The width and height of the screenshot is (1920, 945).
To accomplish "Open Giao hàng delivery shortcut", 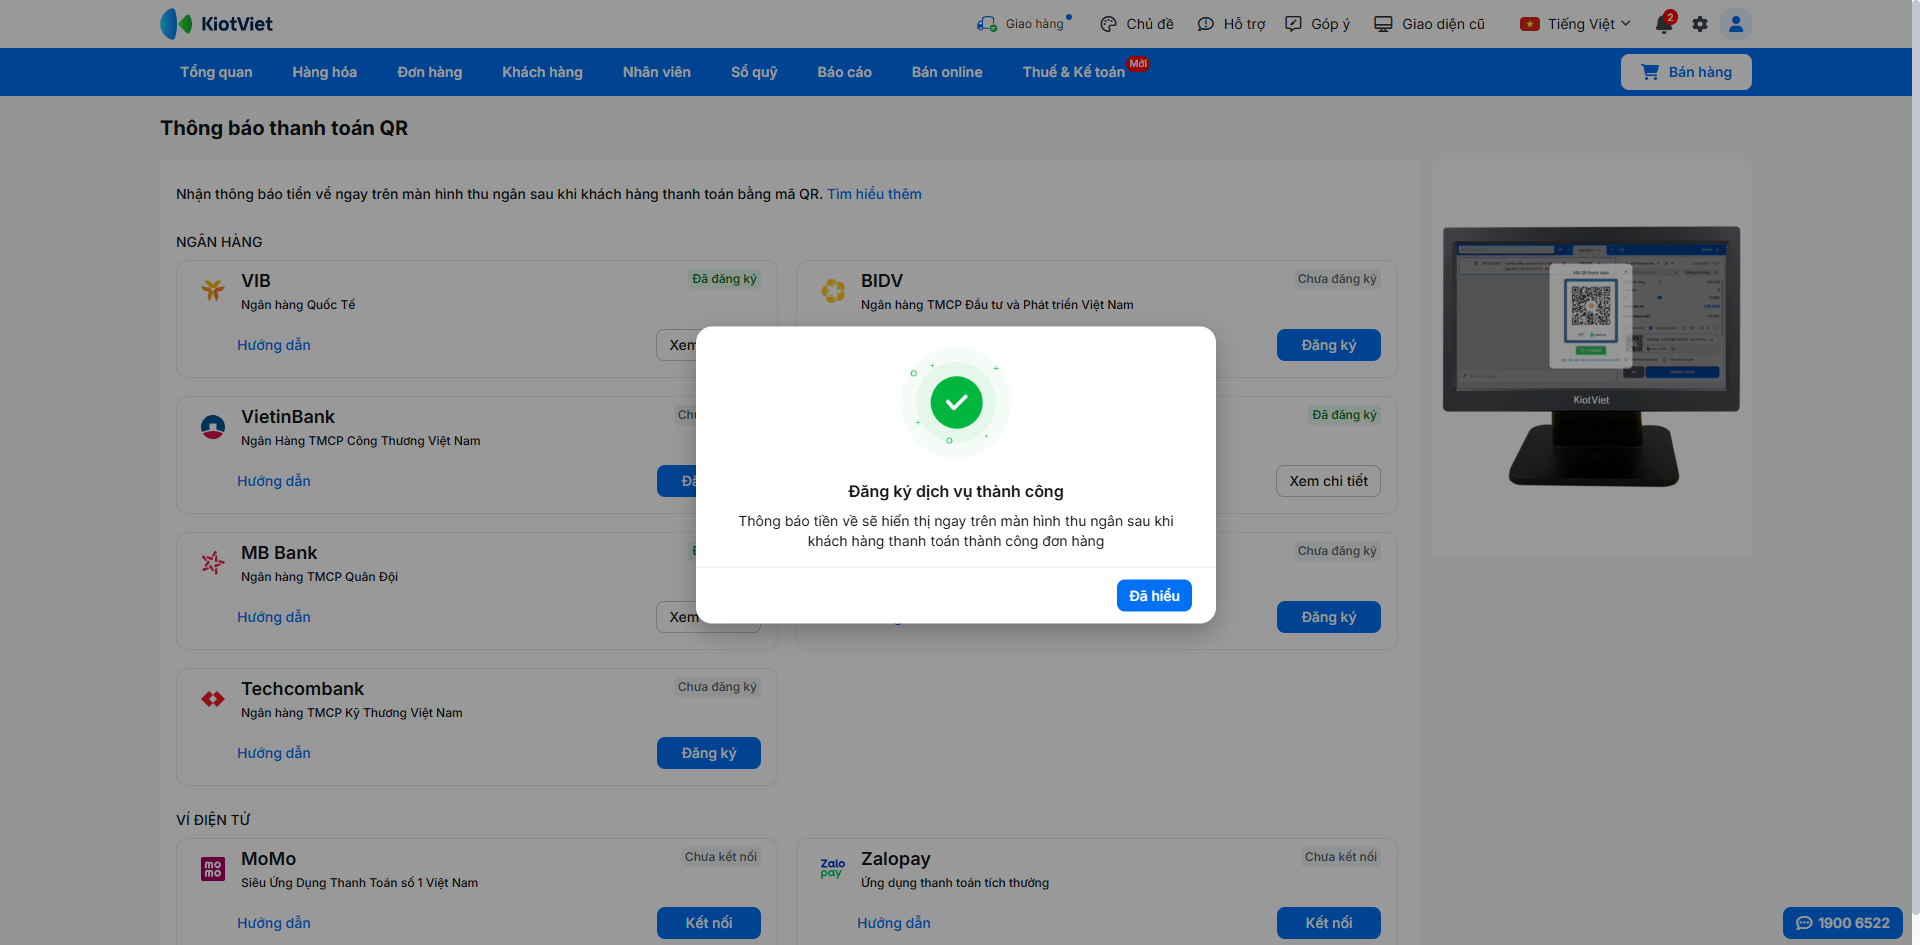I will (x=1024, y=24).
